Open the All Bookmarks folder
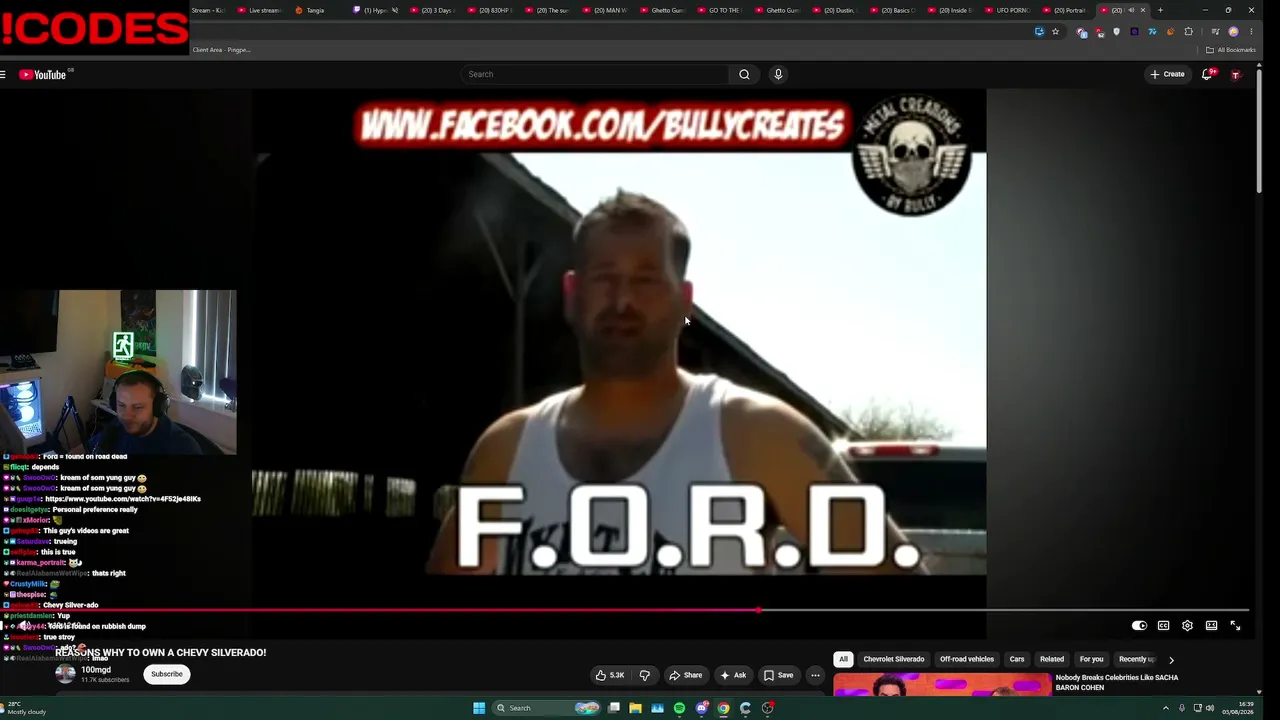1280x720 pixels. 1230,50
